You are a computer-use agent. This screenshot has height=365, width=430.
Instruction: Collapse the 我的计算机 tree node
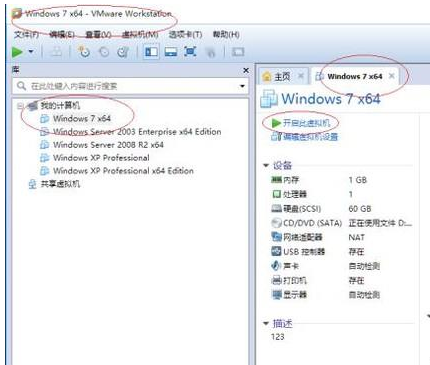pyautogui.click(x=20, y=106)
